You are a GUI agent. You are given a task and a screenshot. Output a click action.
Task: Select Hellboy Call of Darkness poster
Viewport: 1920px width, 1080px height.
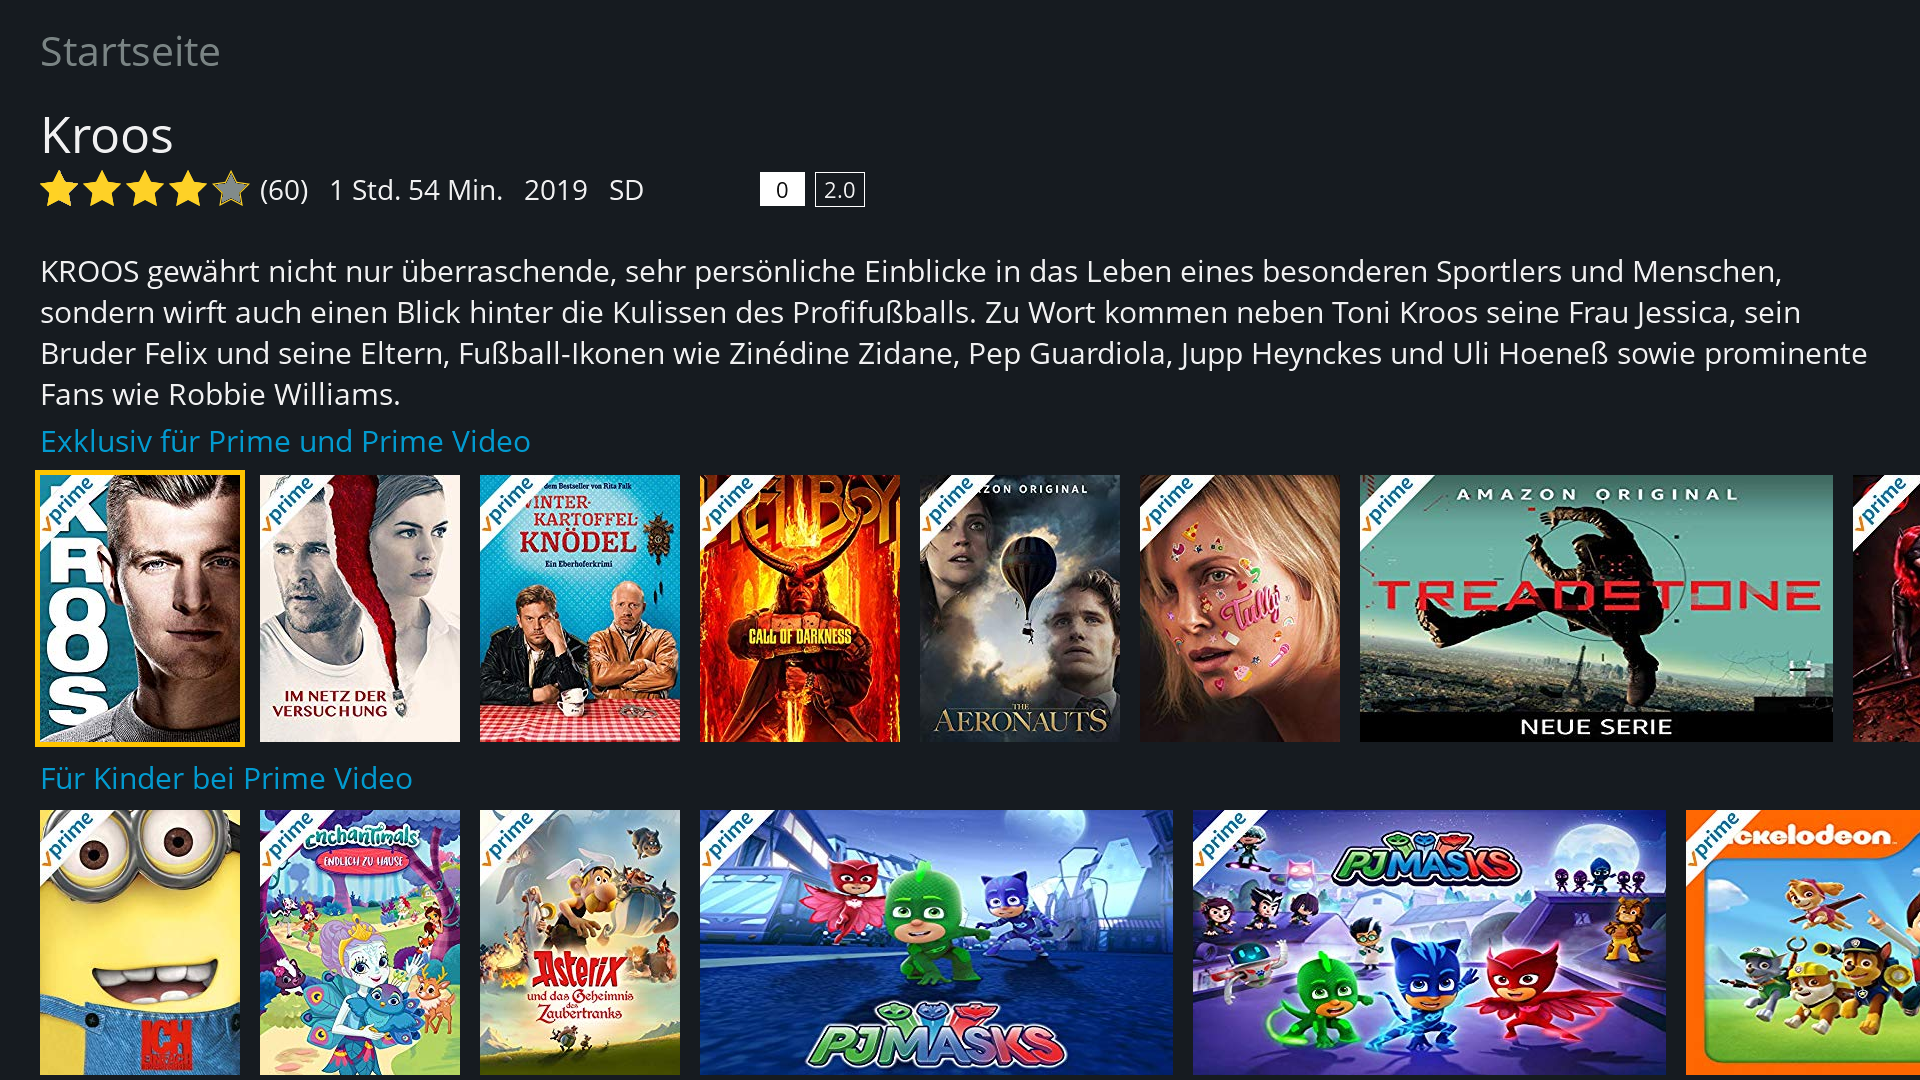(800, 608)
